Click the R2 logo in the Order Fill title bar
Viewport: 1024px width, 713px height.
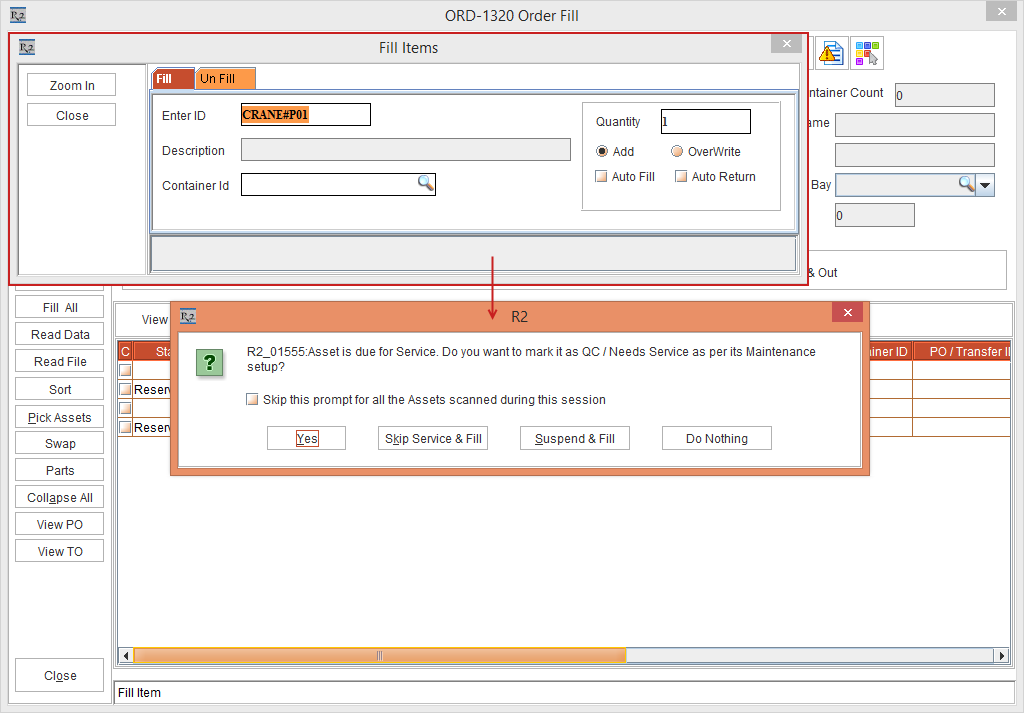[17, 15]
